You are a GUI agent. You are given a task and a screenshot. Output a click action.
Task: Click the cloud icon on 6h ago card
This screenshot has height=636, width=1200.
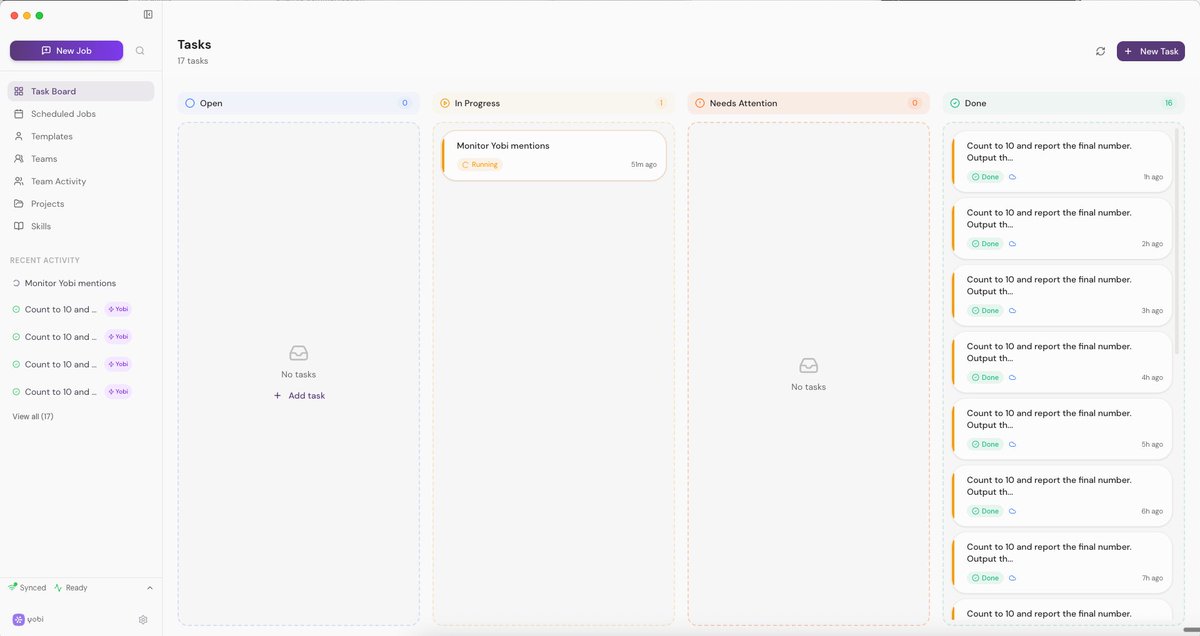[x=1012, y=511]
